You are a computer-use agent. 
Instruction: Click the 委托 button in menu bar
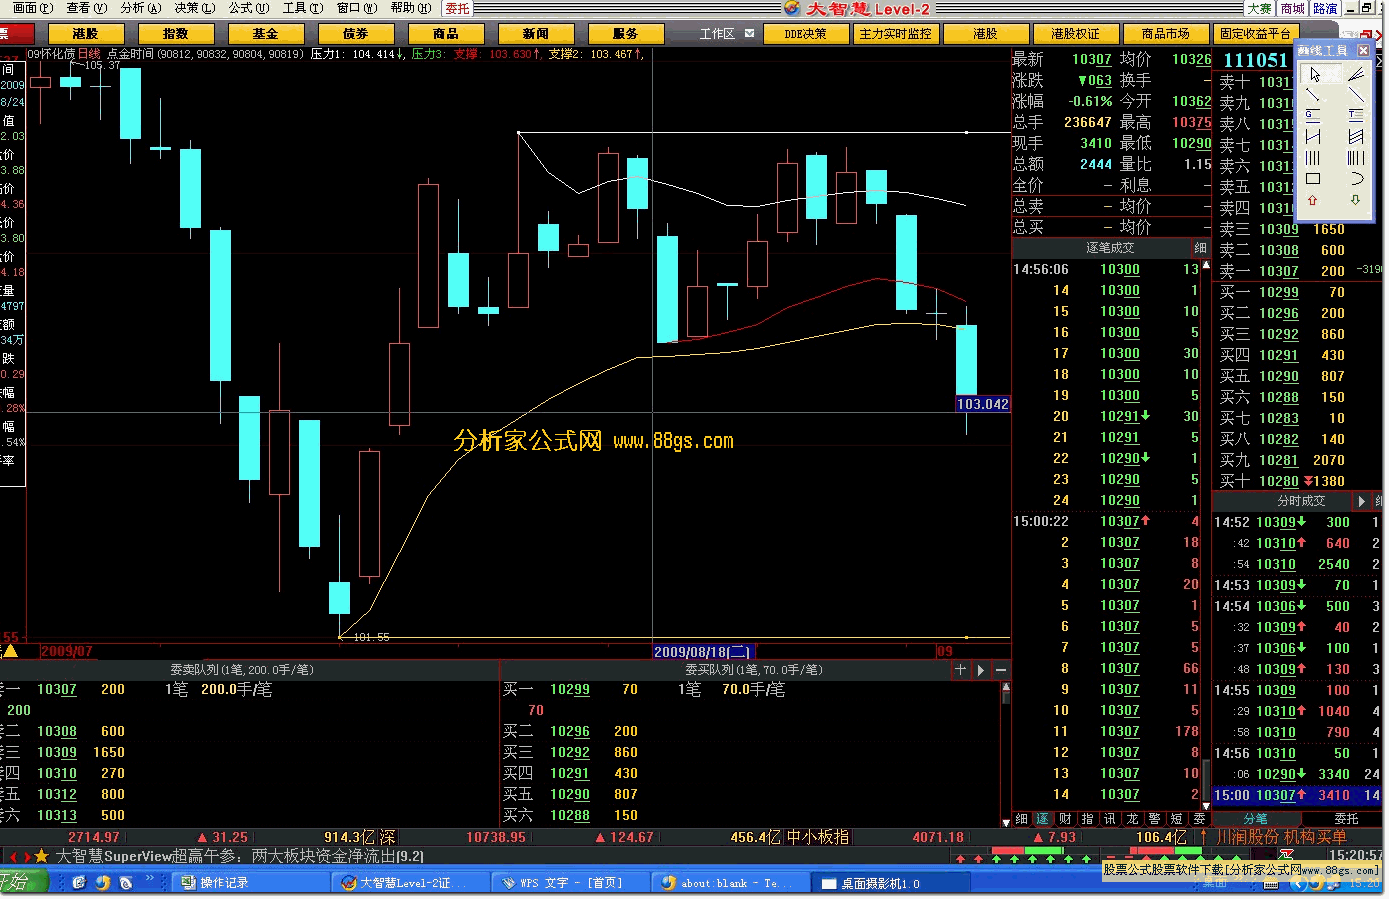458,8
